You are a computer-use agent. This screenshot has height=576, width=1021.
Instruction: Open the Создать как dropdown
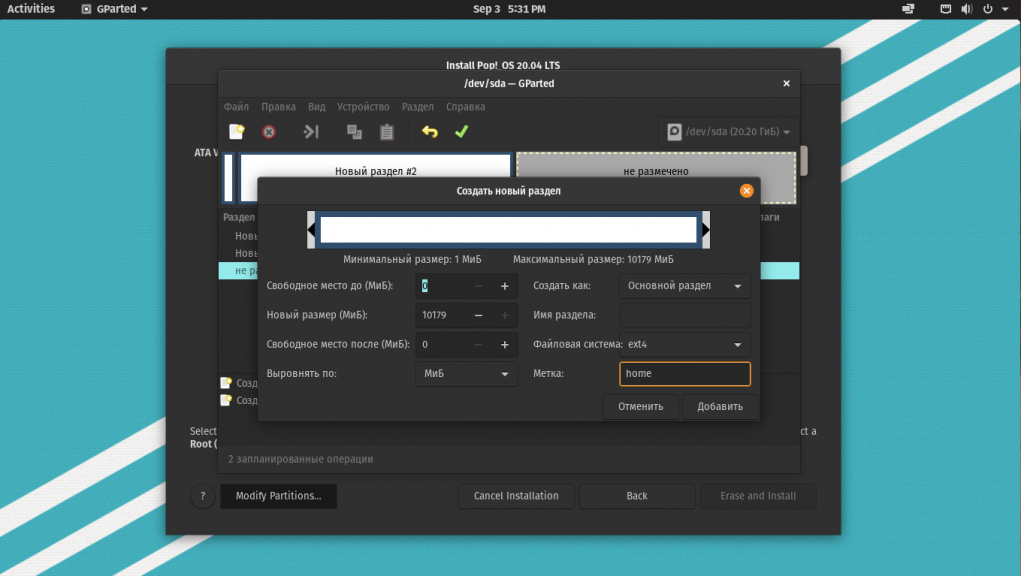point(684,286)
